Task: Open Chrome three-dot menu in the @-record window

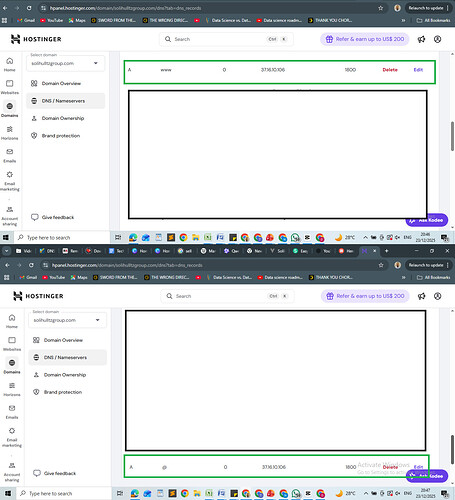Action: coord(447,265)
